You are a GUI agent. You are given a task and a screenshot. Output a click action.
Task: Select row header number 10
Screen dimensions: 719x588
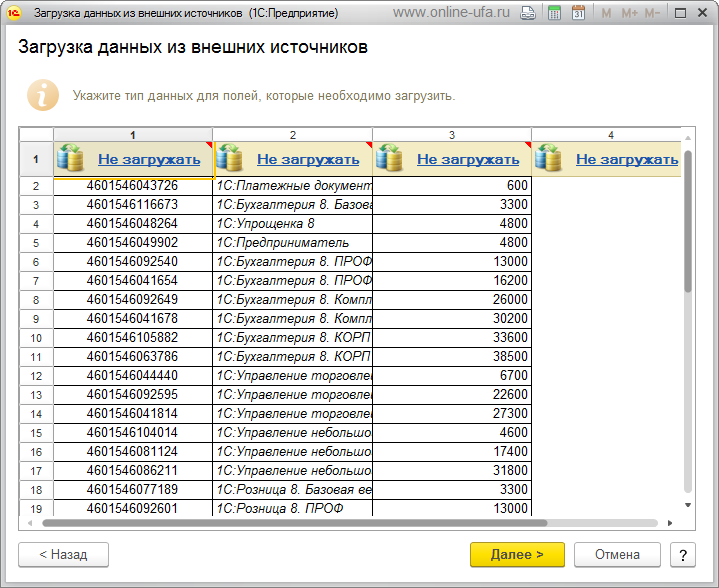coord(36,338)
